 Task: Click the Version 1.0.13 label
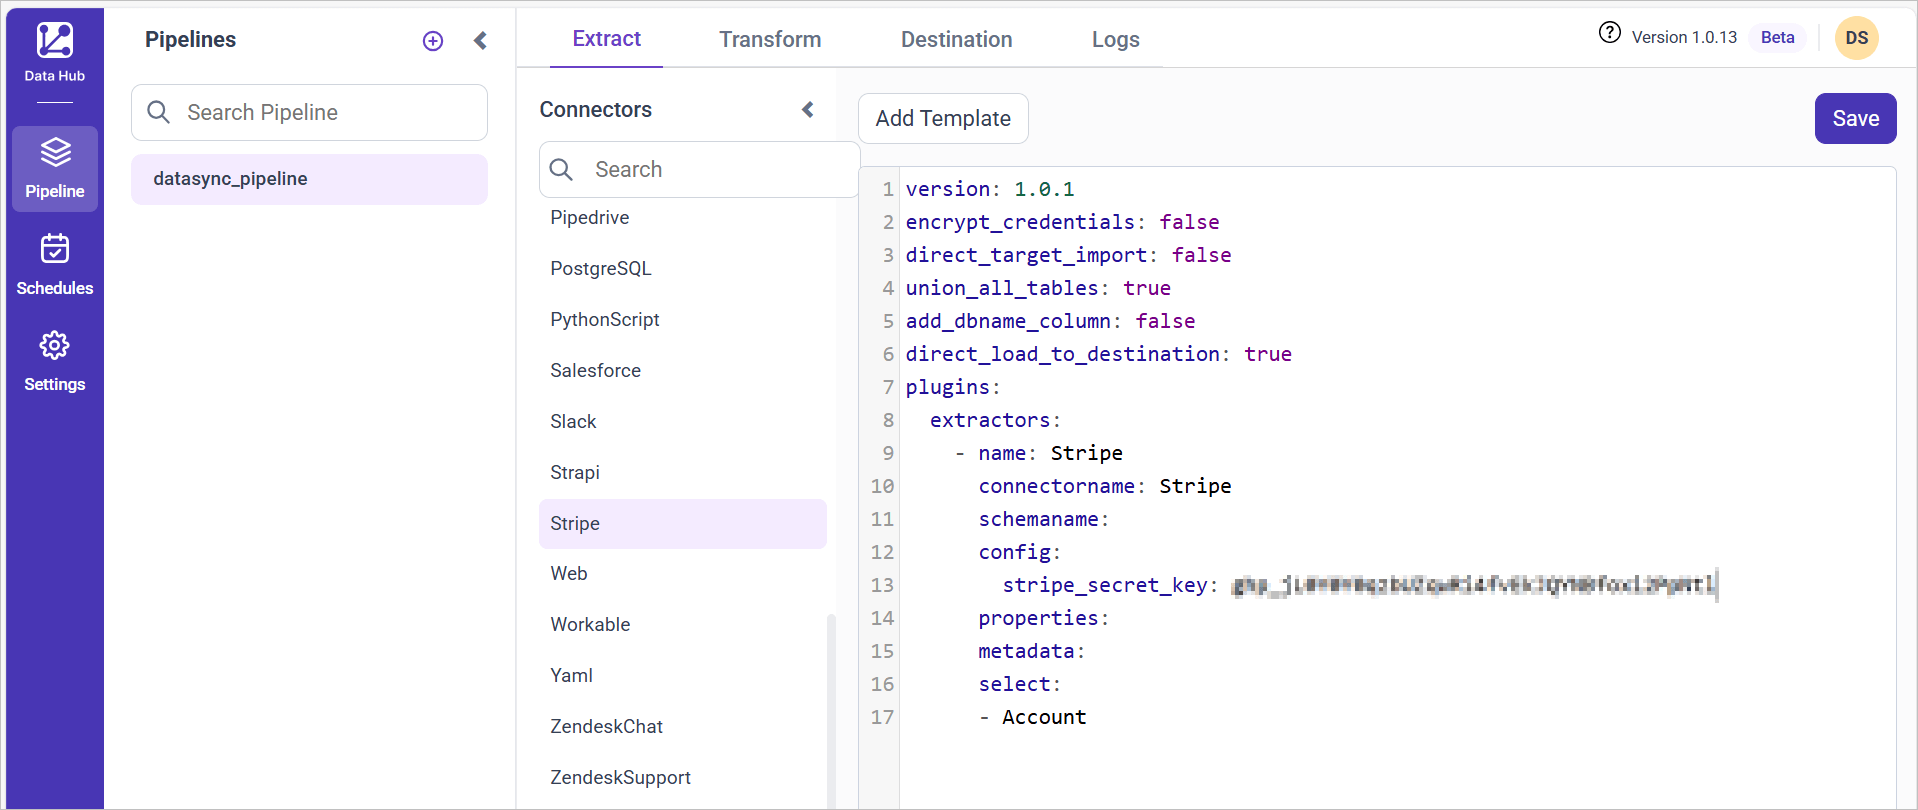(x=1684, y=37)
